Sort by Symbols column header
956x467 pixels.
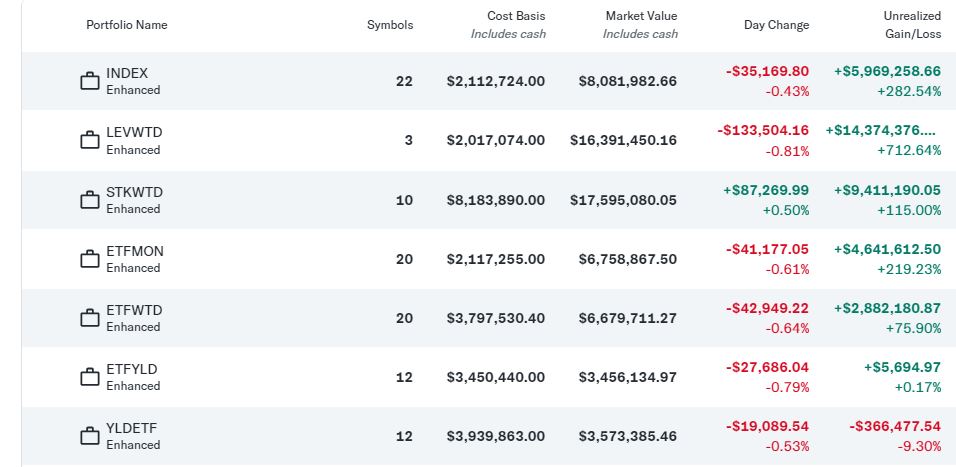pyautogui.click(x=390, y=25)
